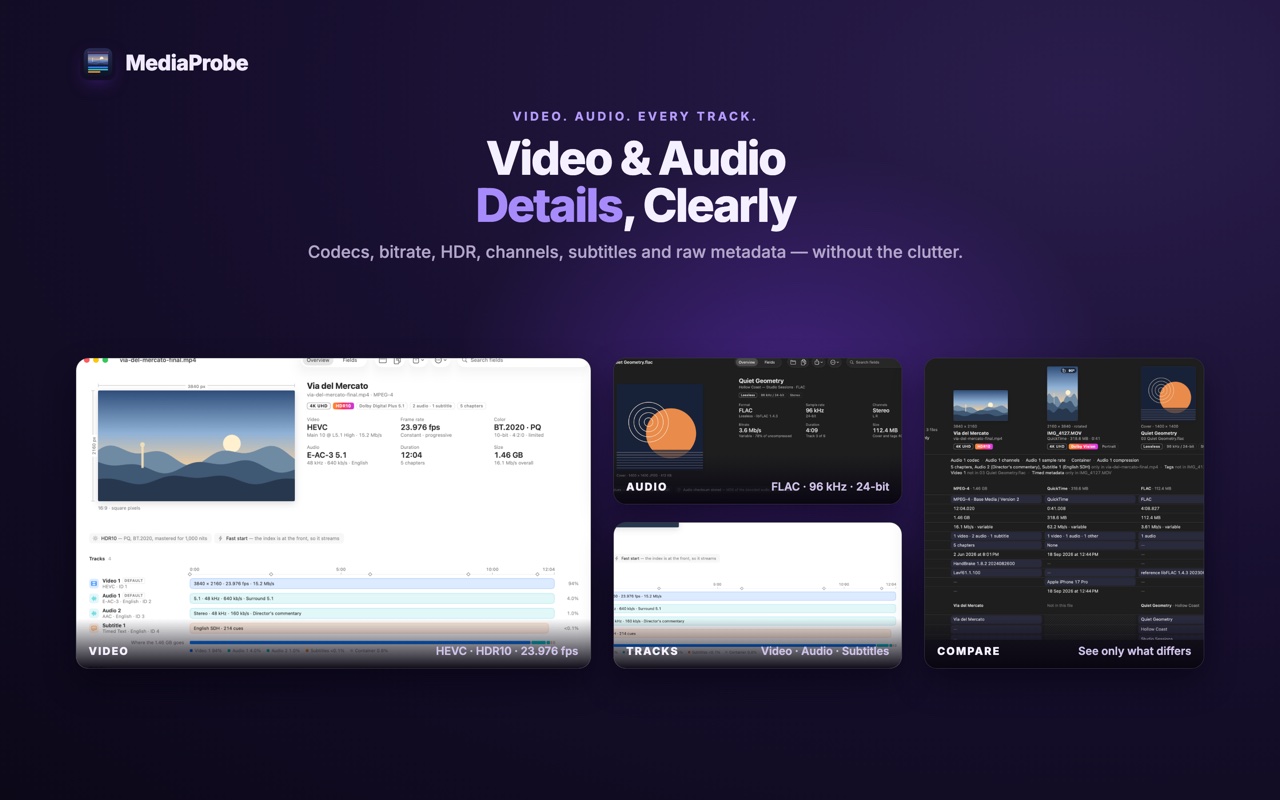This screenshot has height=800, width=1280.
Task: Click the 'HandBrake 1.8.2' cell in the Compare window
Action: 997,563
